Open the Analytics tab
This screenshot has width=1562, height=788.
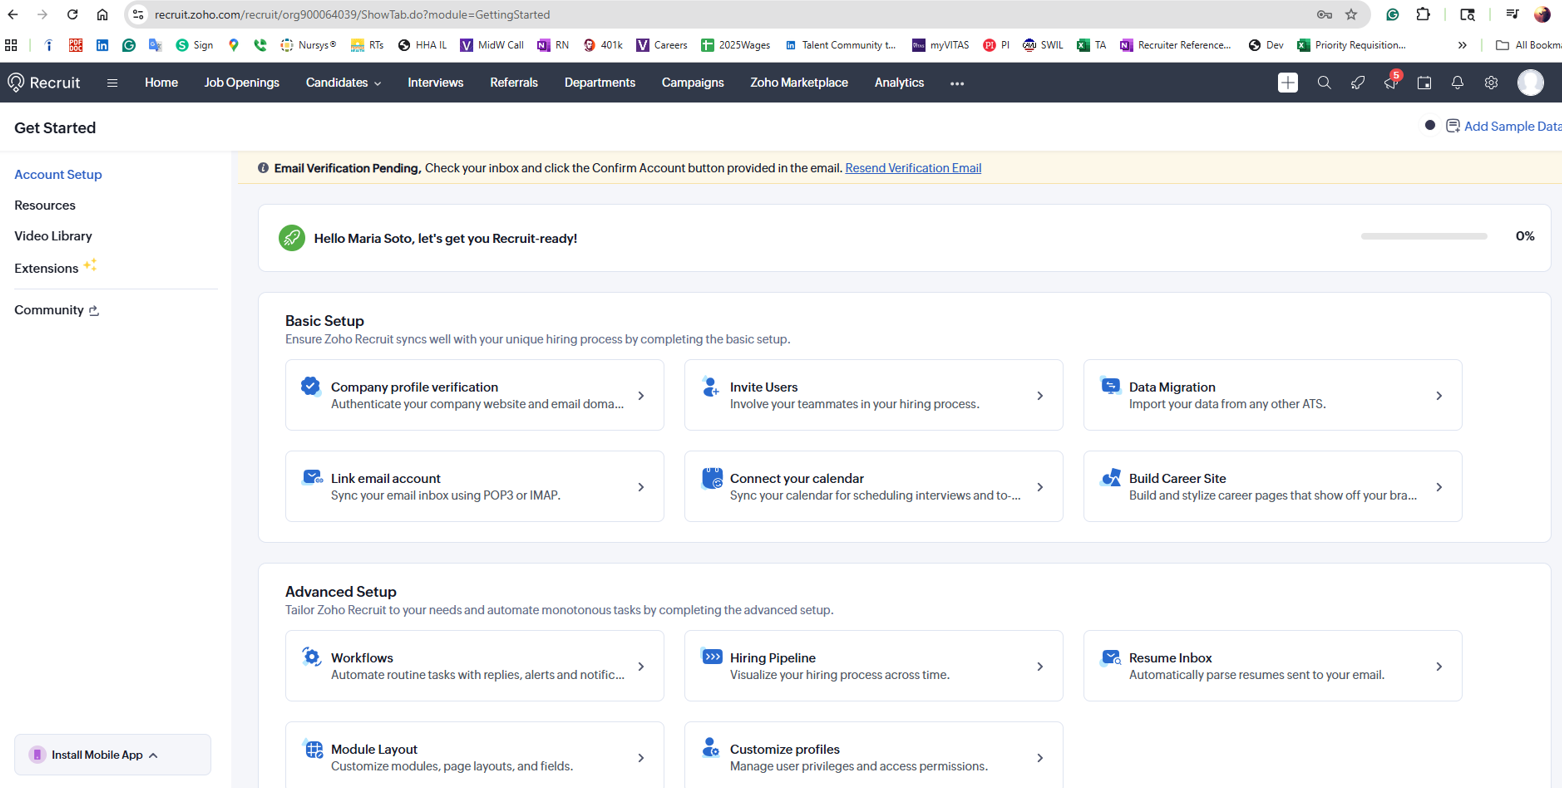click(899, 83)
